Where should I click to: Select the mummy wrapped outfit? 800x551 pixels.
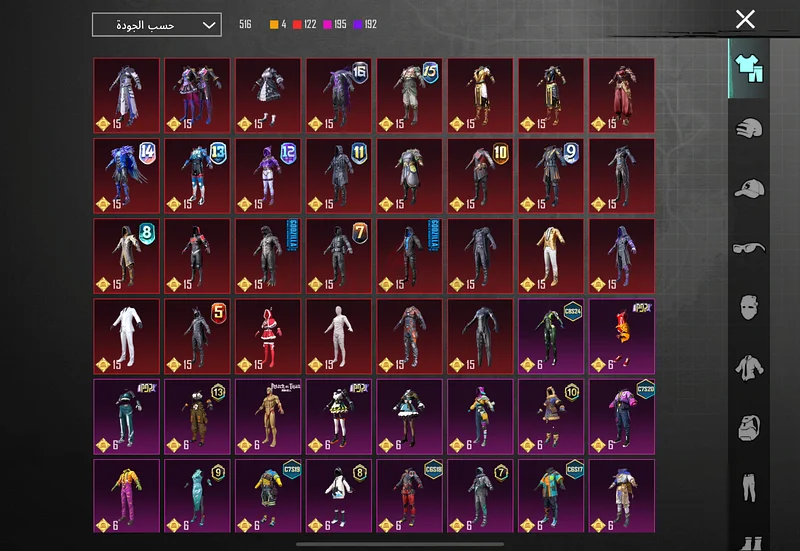(x=339, y=336)
